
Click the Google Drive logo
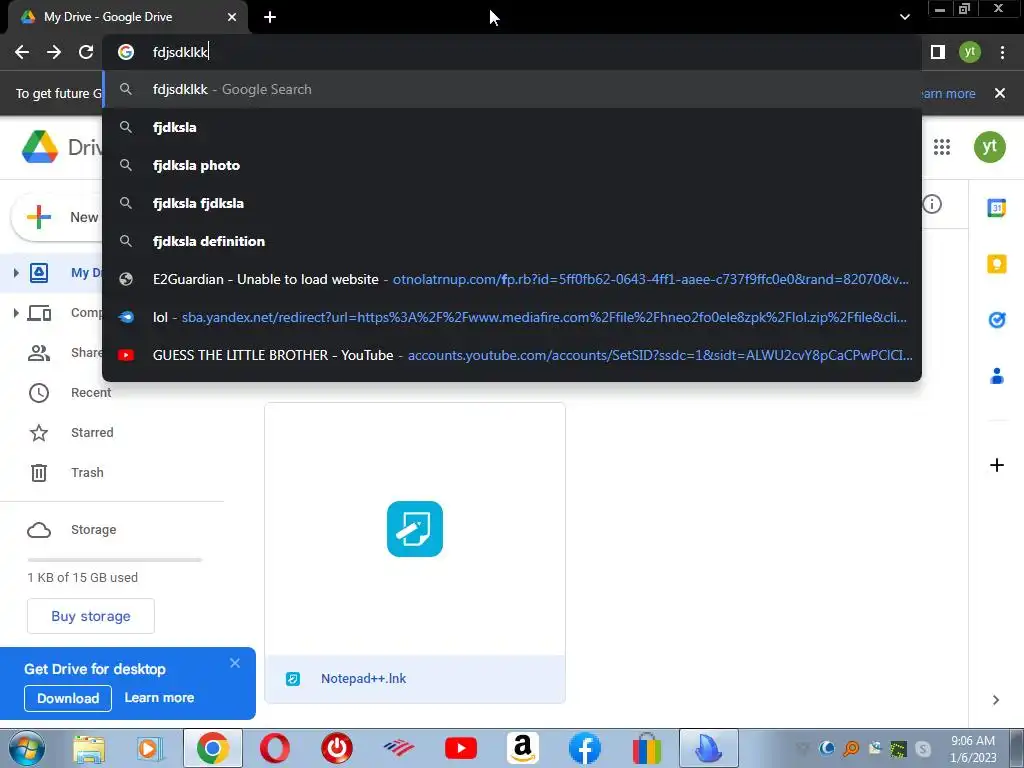pyautogui.click(x=40, y=147)
